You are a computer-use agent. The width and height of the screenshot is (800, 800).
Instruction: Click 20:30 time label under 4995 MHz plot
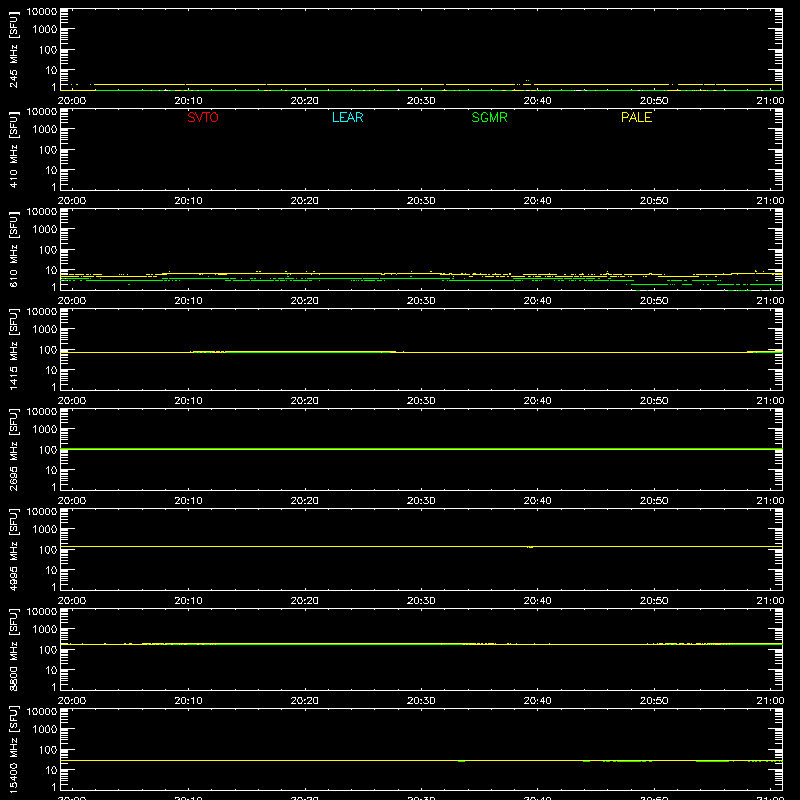click(x=421, y=601)
